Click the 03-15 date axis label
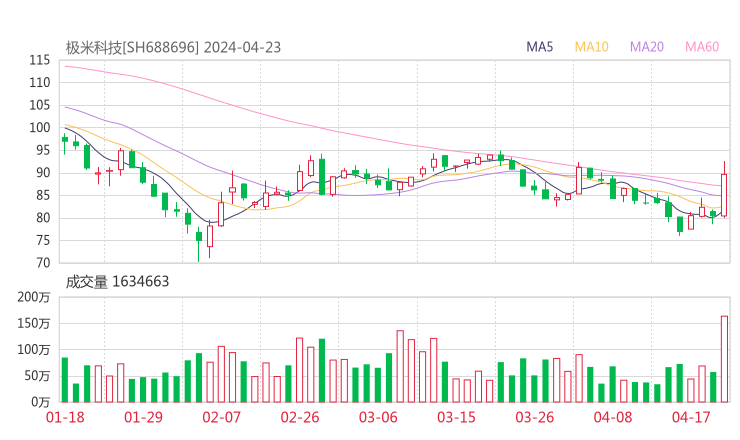Viewport: 740px width, 440px height. point(456,417)
